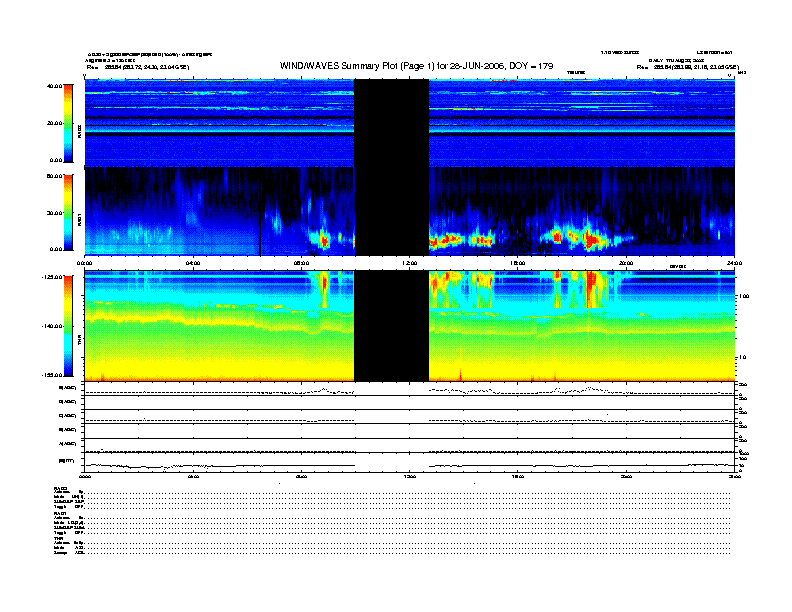Click the 24:00 time label under the RAD1 spectrogram

734,263
